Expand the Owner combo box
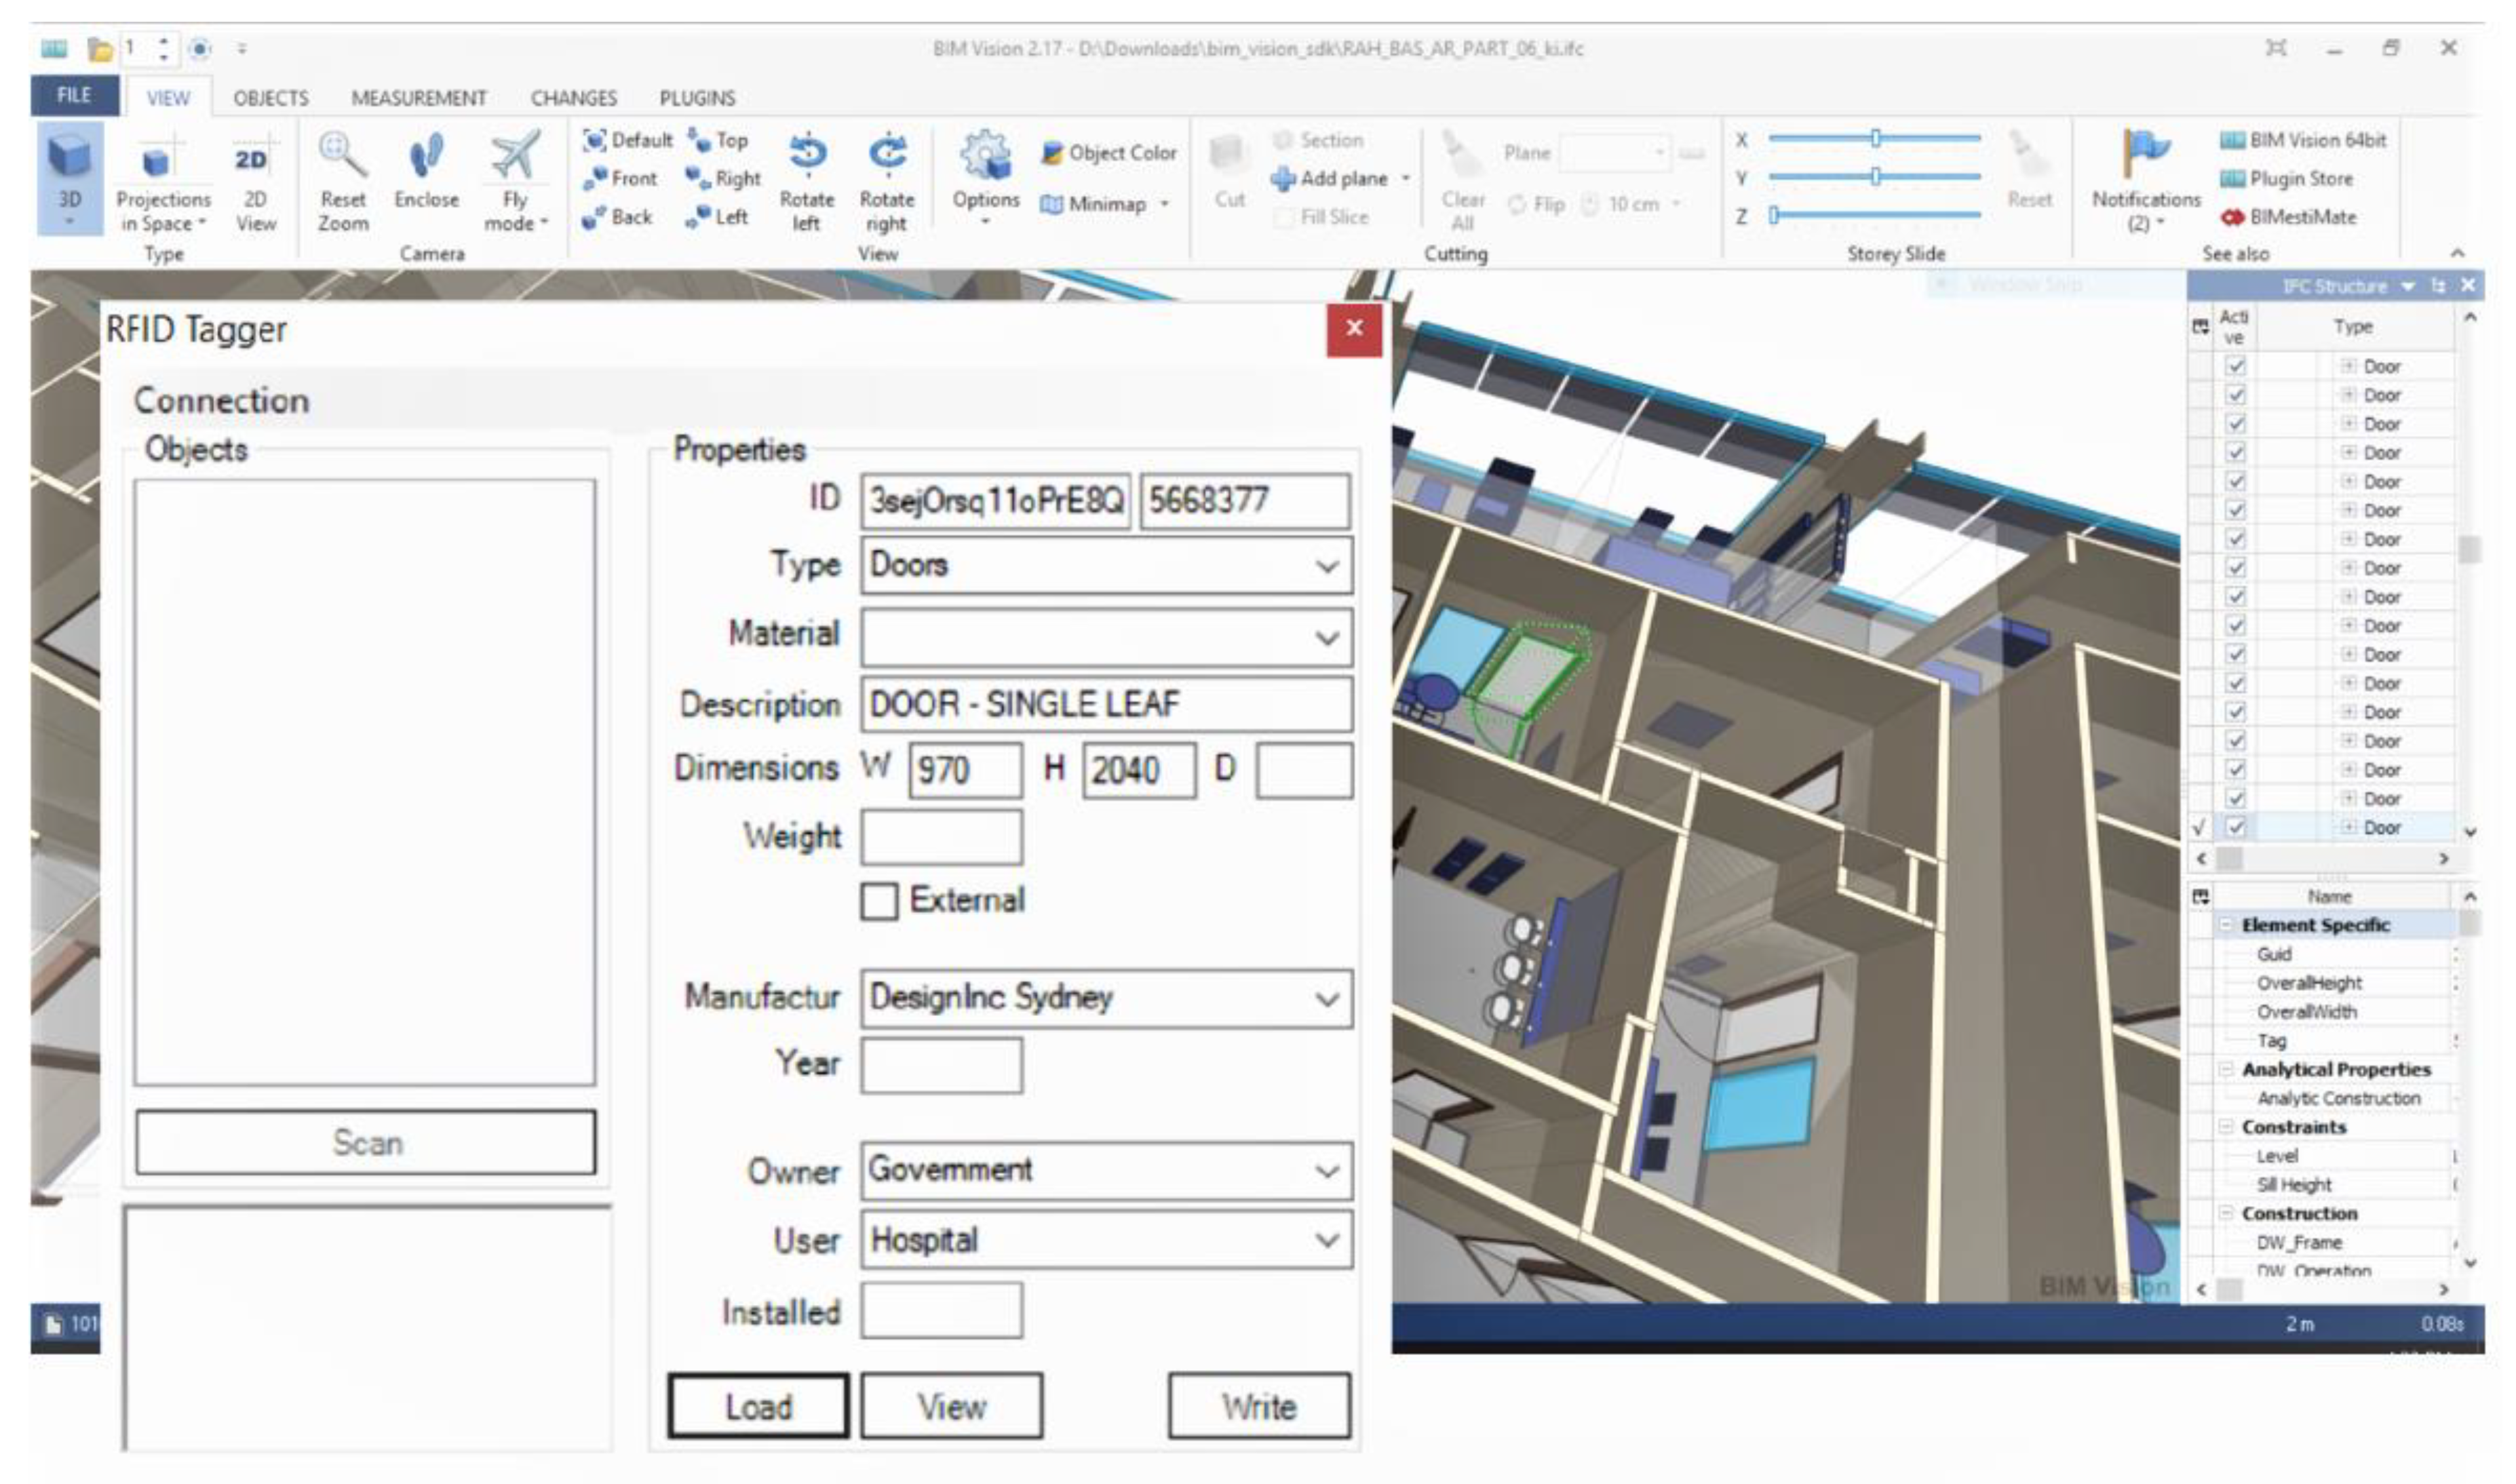The width and height of the screenshot is (2516, 1484). 1327,1171
